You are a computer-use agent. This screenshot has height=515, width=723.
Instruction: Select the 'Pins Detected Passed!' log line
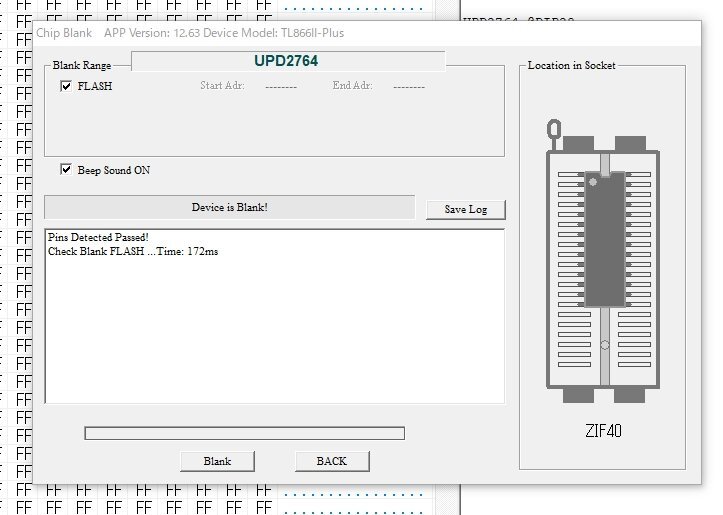coord(98,237)
